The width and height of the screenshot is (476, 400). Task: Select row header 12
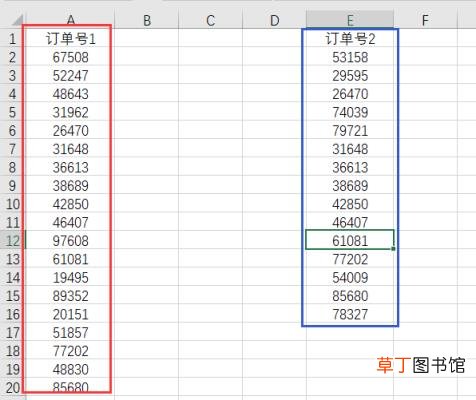tap(13, 240)
